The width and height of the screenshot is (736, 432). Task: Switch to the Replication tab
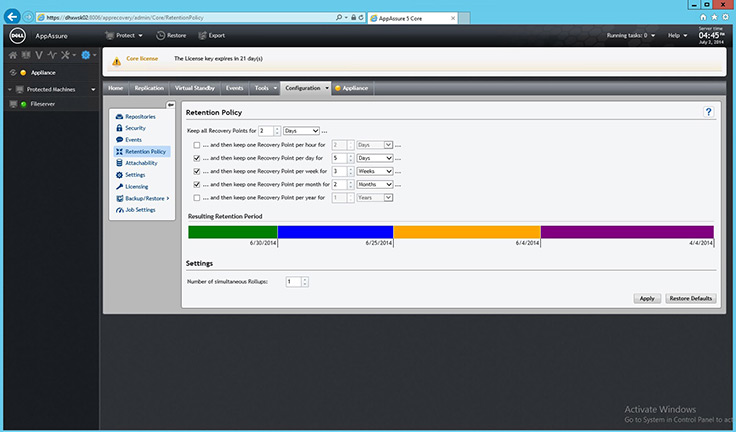coord(149,88)
